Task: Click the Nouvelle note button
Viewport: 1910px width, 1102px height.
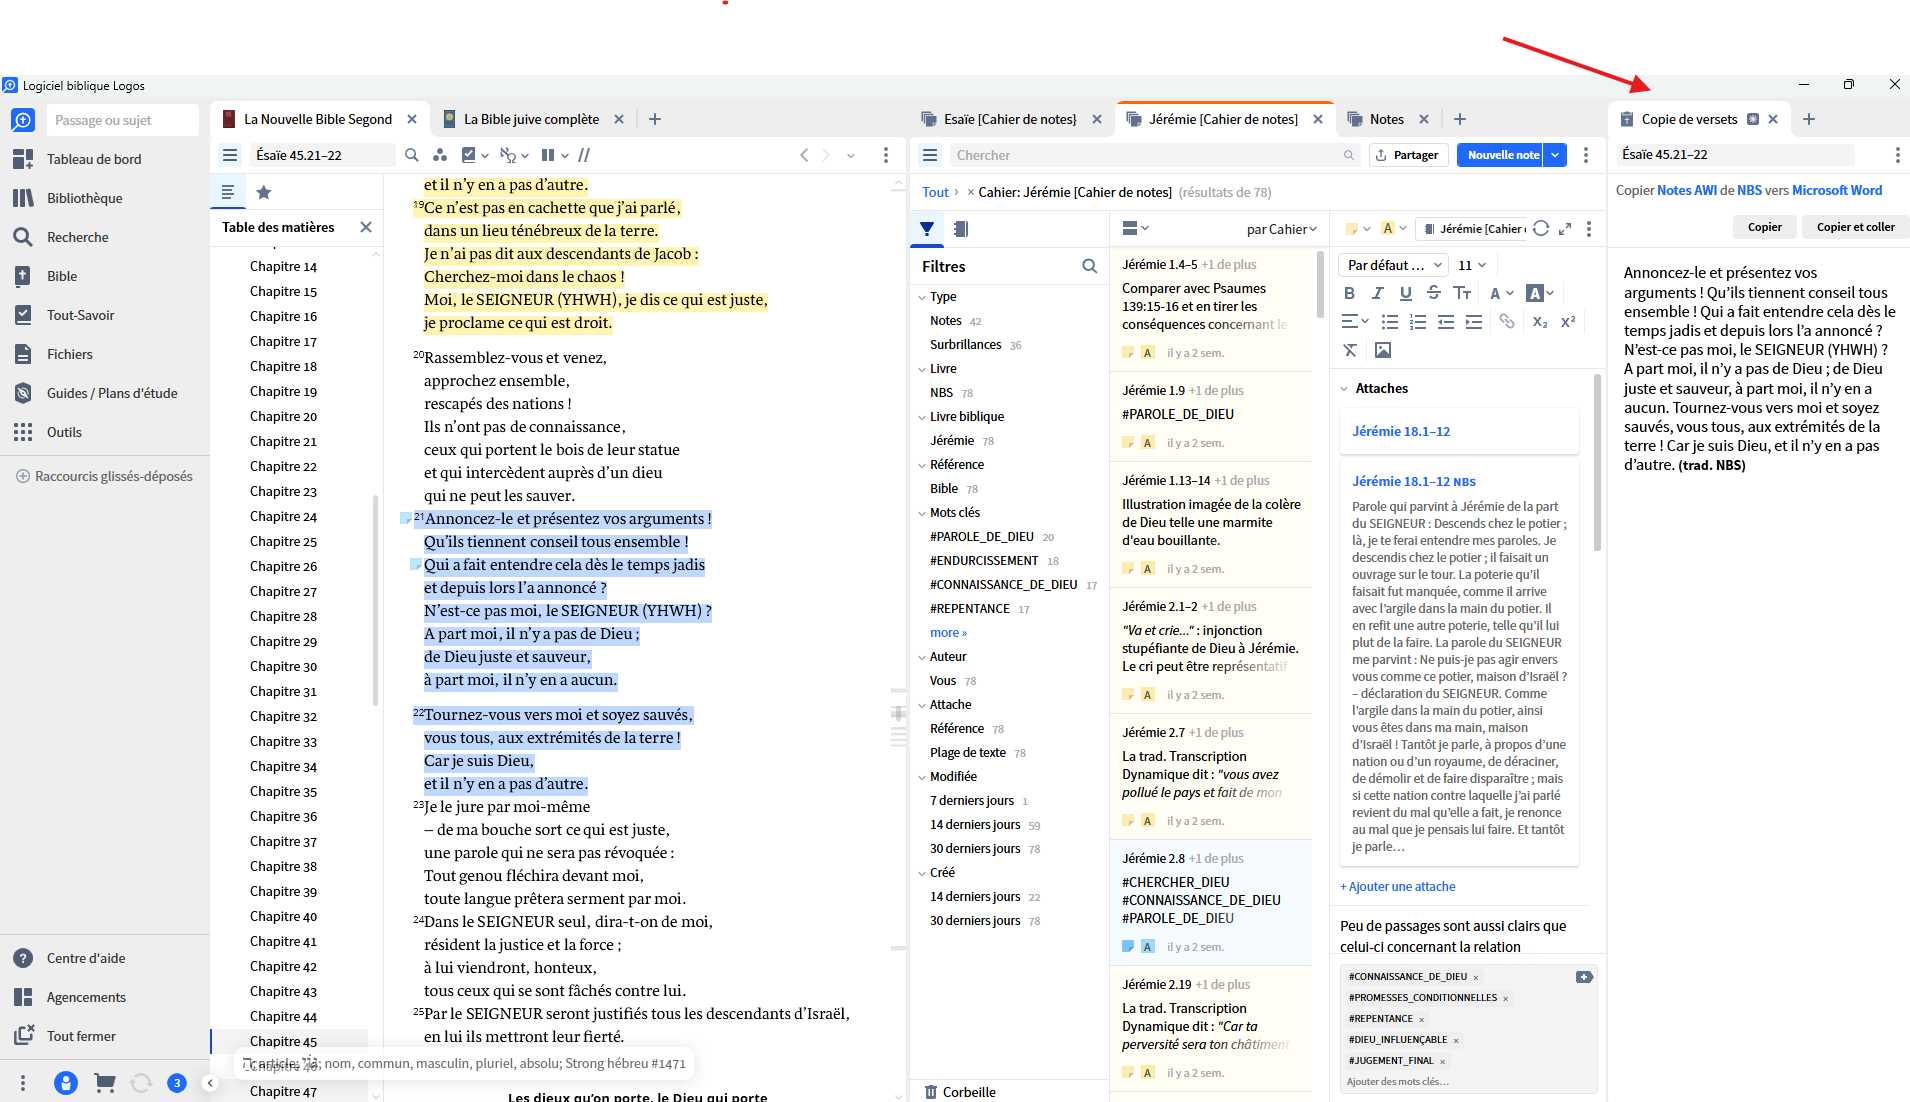Action: click(x=1502, y=155)
